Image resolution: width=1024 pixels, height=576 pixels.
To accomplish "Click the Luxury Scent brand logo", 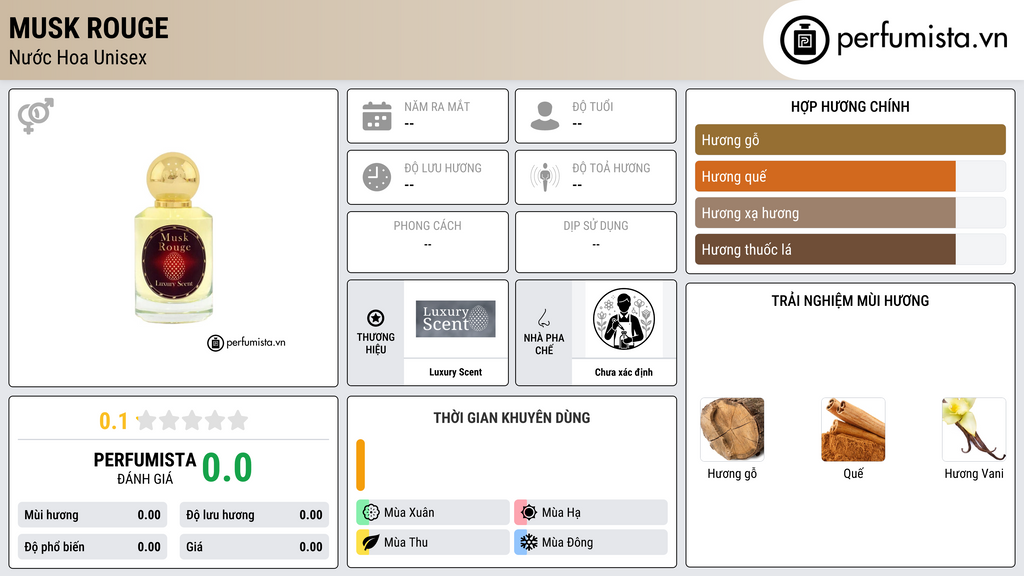I will click(455, 319).
